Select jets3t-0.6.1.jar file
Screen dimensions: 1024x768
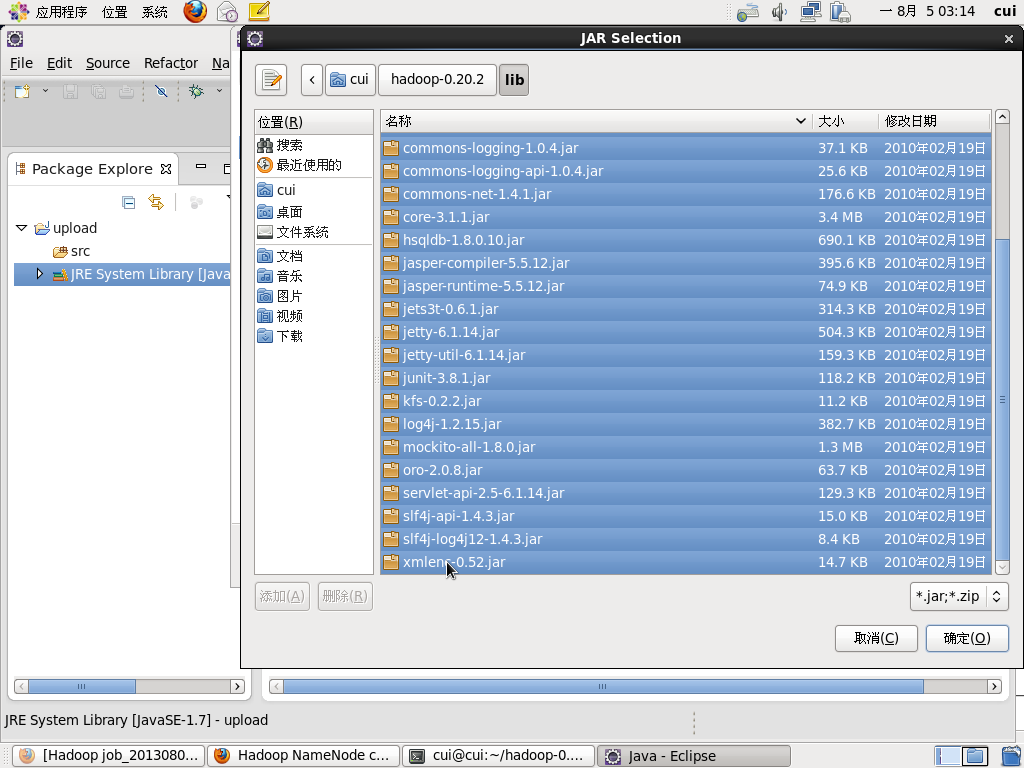686,309
